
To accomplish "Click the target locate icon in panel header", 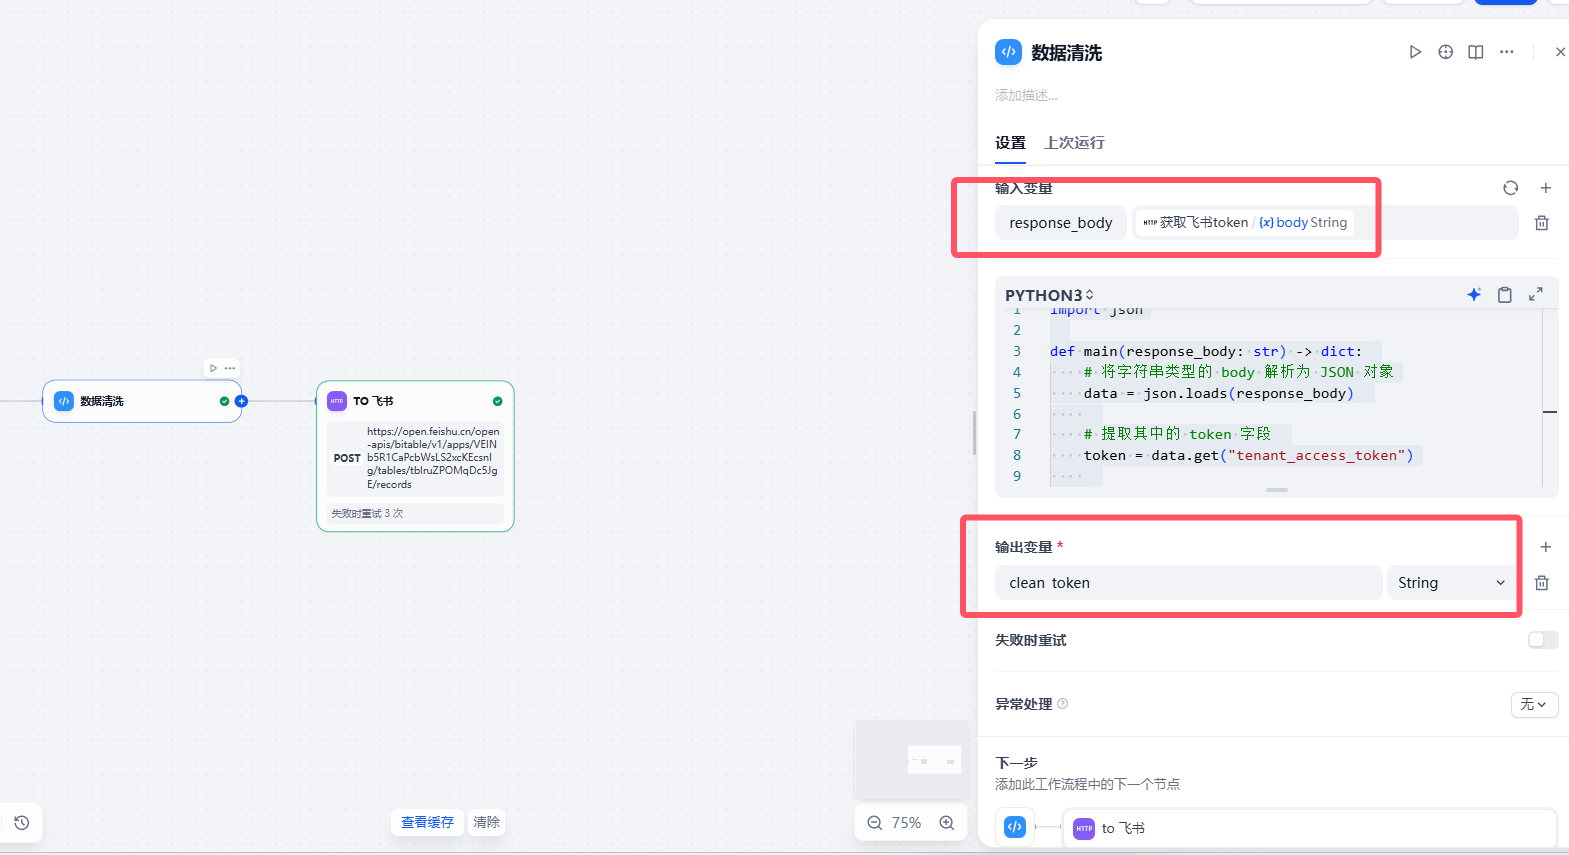I will [1446, 52].
